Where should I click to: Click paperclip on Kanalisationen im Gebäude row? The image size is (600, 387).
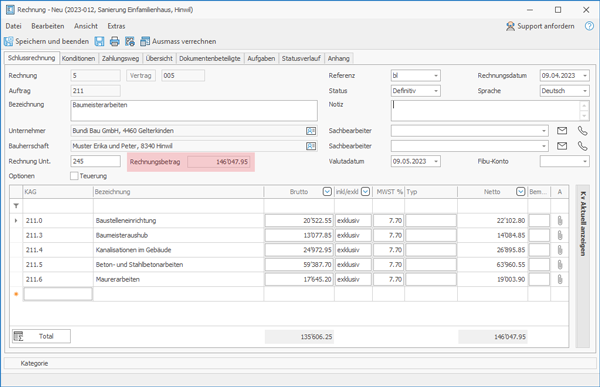(x=560, y=250)
